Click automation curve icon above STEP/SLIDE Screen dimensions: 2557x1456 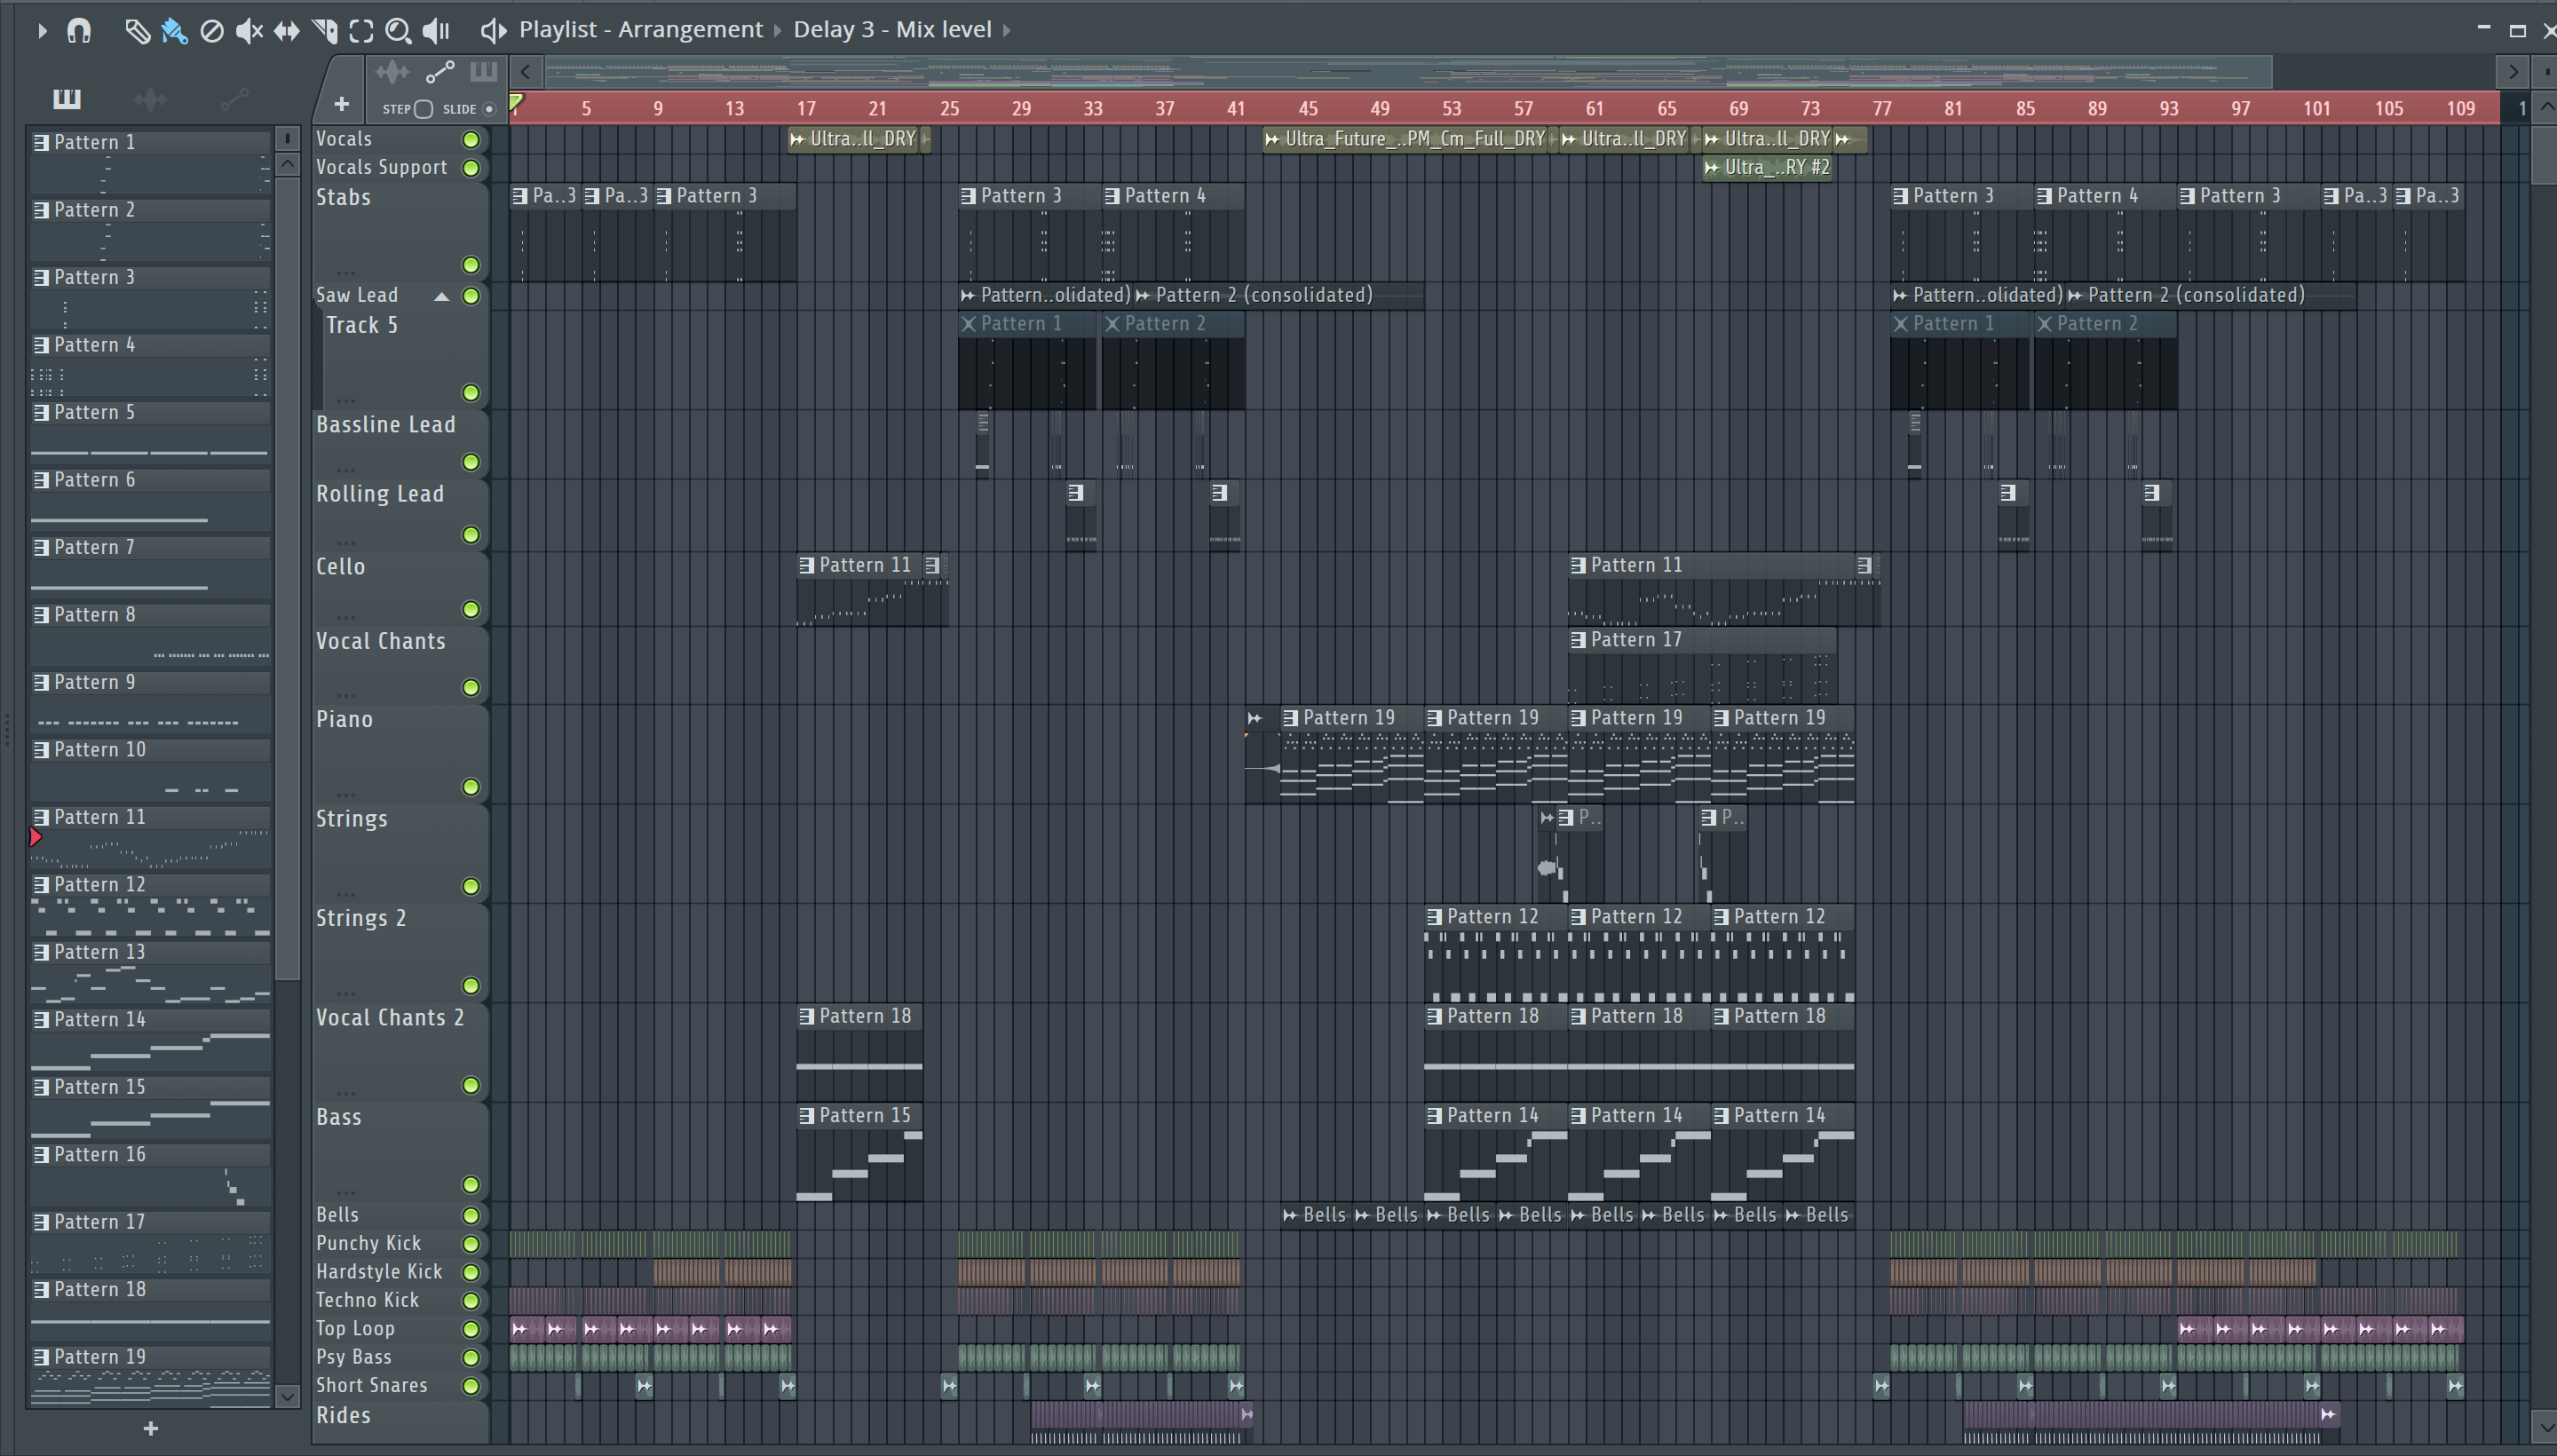tap(440, 72)
